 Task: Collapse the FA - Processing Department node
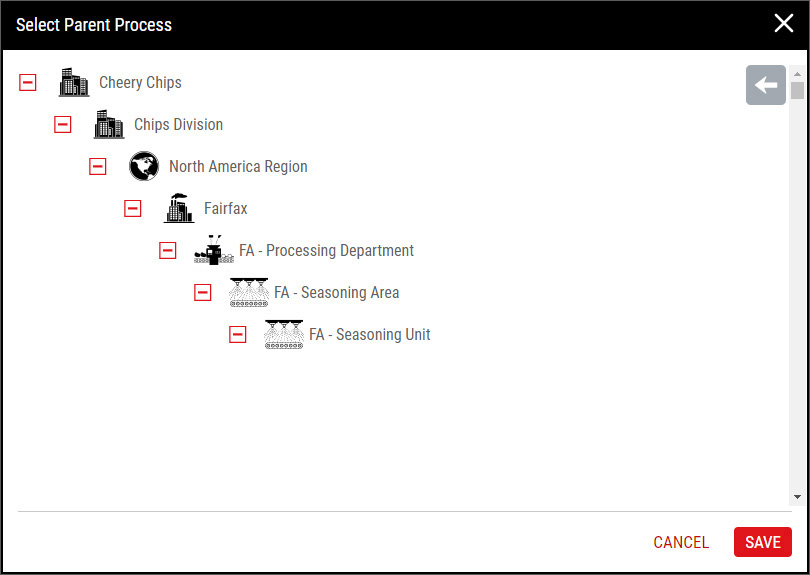(167, 251)
